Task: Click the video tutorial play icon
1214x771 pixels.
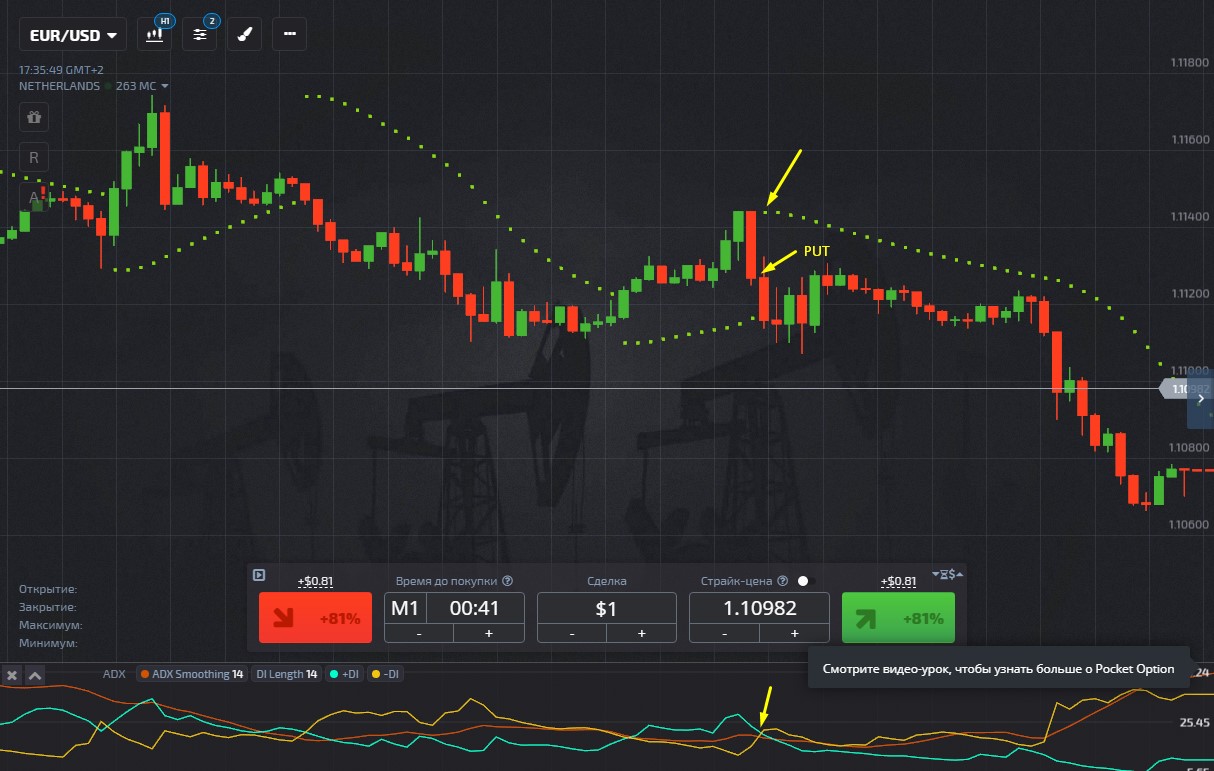Action: coord(259,575)
